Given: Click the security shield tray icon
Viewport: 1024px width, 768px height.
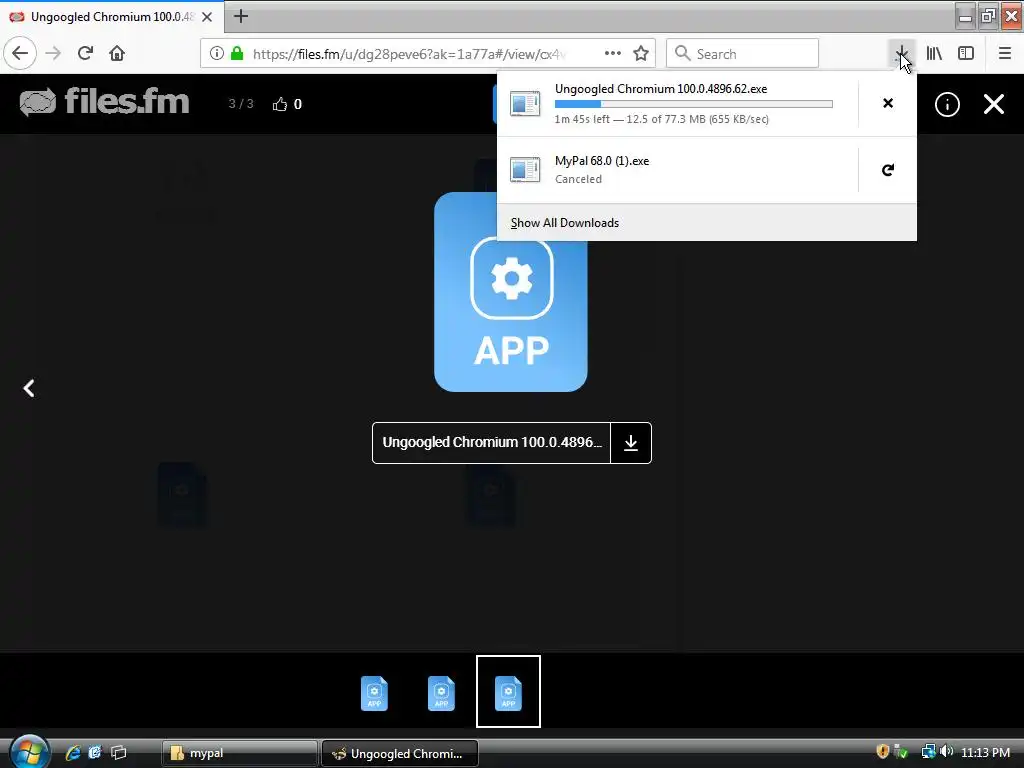Looking at the screenshot, I should coord(882,752).
